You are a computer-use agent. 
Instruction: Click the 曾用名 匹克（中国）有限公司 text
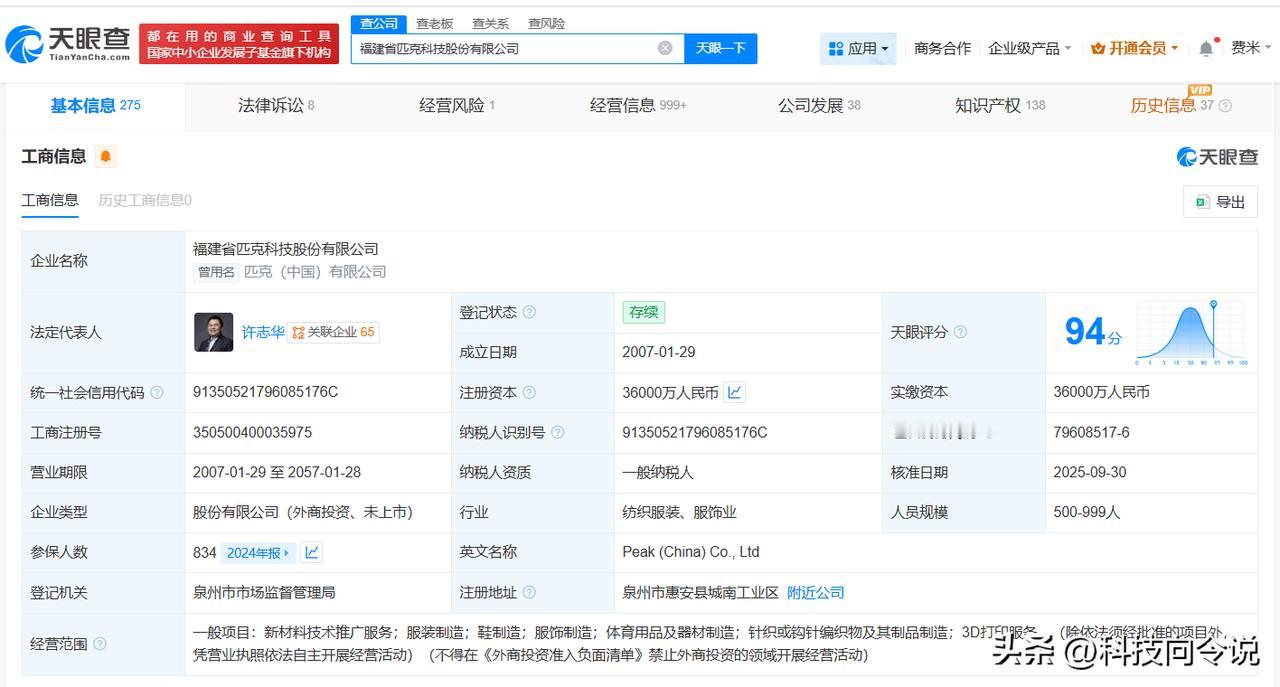coord(291,272)
